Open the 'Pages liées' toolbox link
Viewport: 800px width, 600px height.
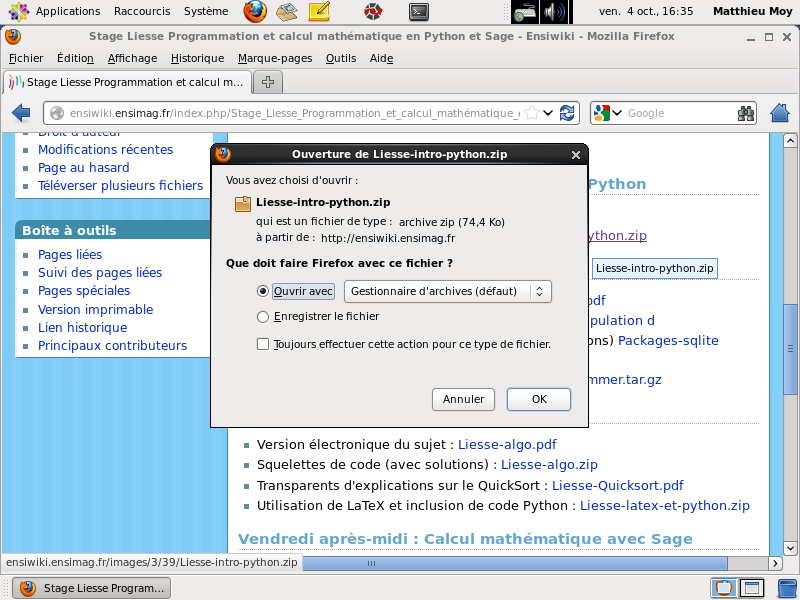click(70, 254)
